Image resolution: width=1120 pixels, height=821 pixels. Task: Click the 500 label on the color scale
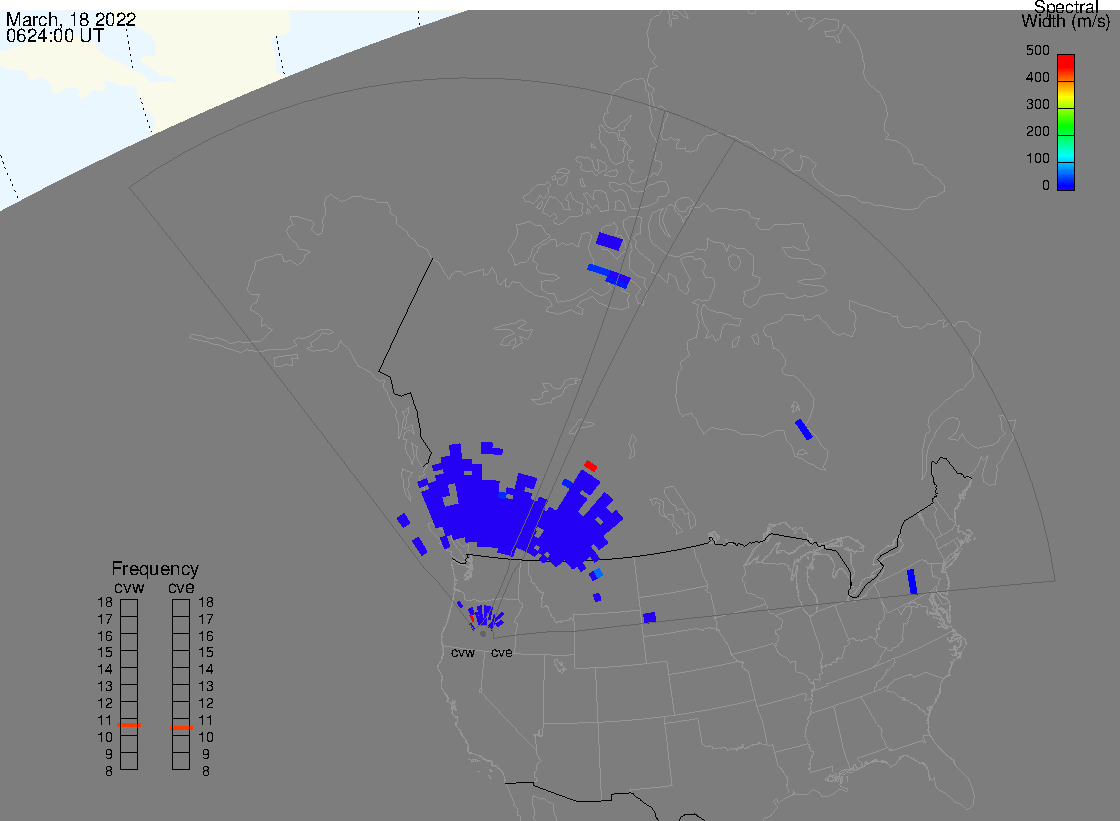tap(1037, 50)
